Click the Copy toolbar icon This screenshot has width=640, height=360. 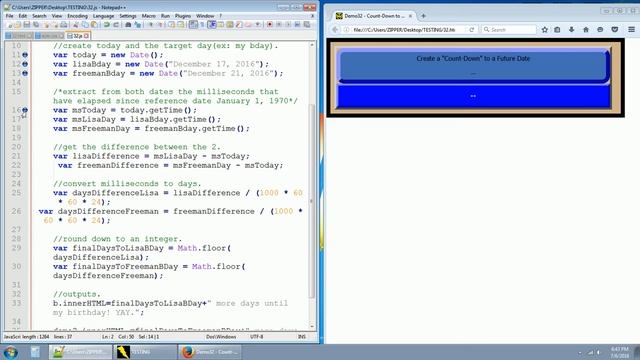[x=85, y=25]
